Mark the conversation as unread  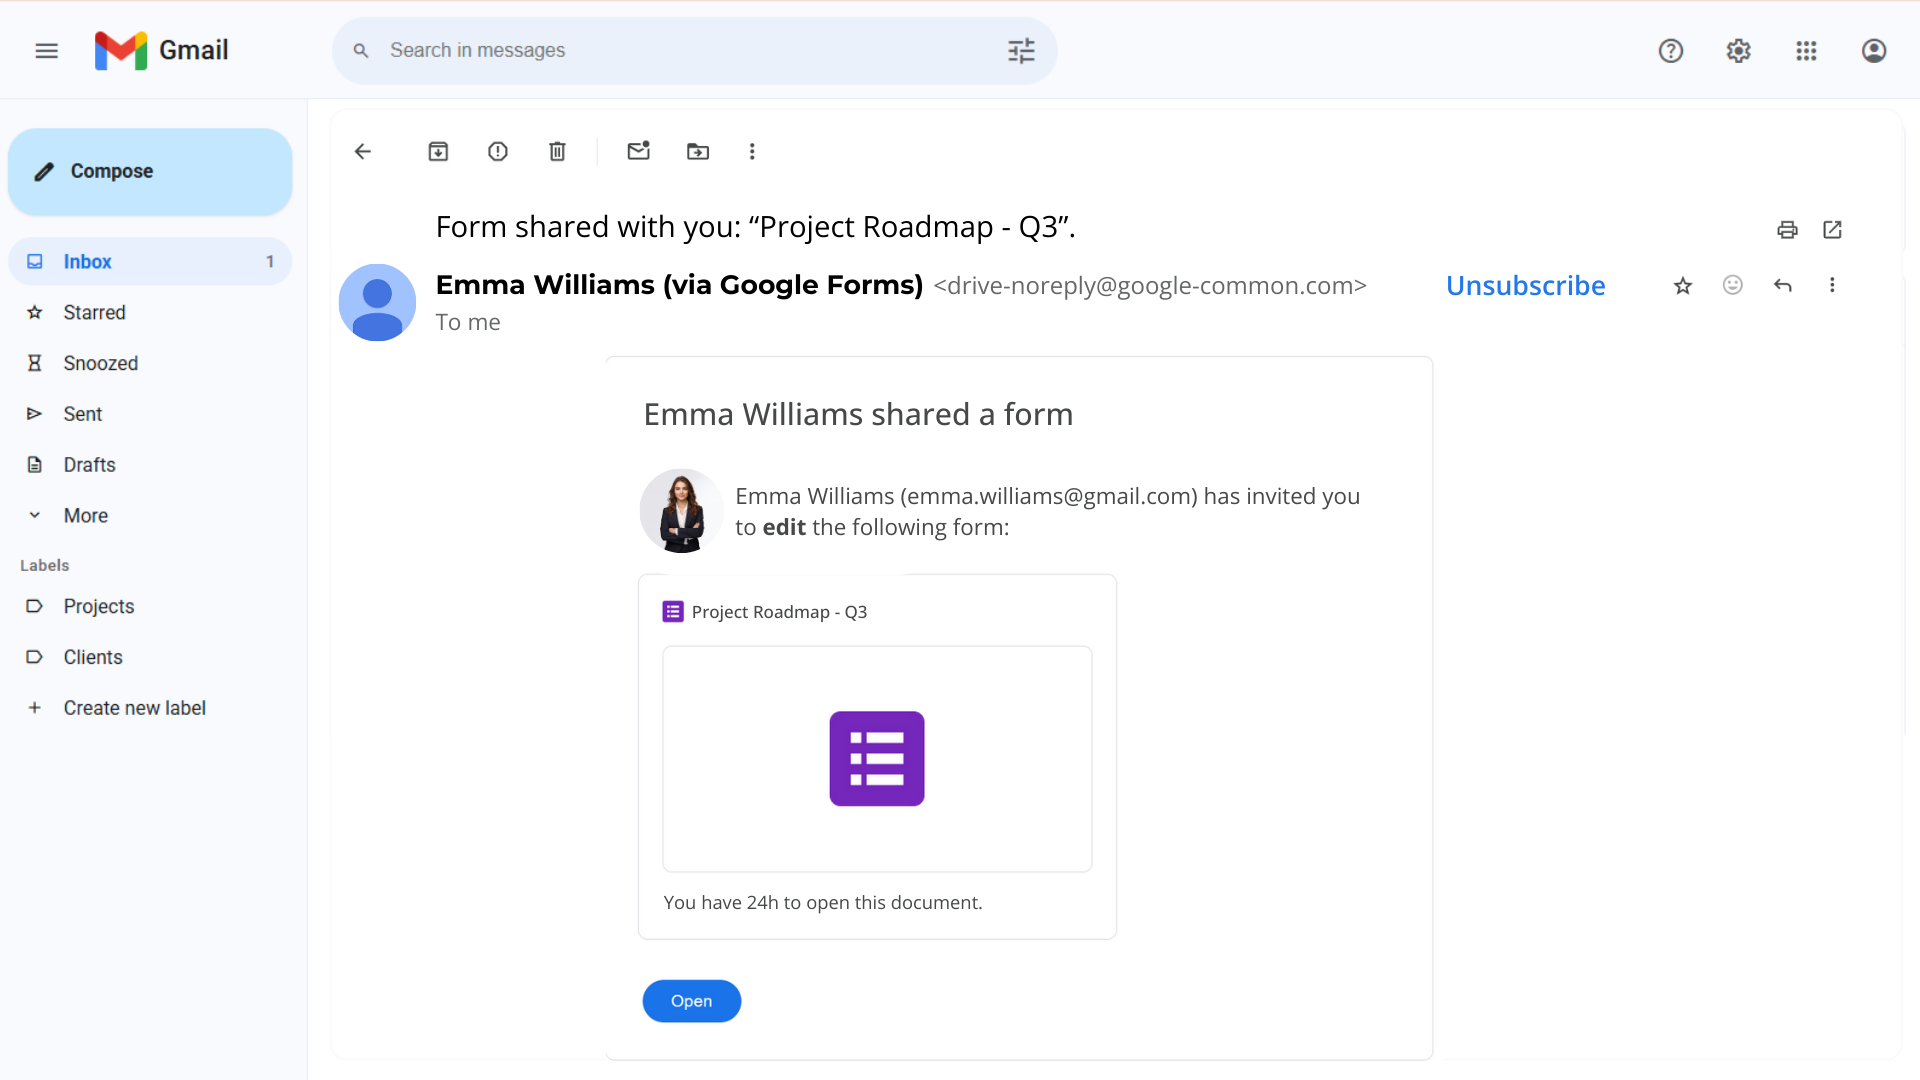(x=639, y=151)
